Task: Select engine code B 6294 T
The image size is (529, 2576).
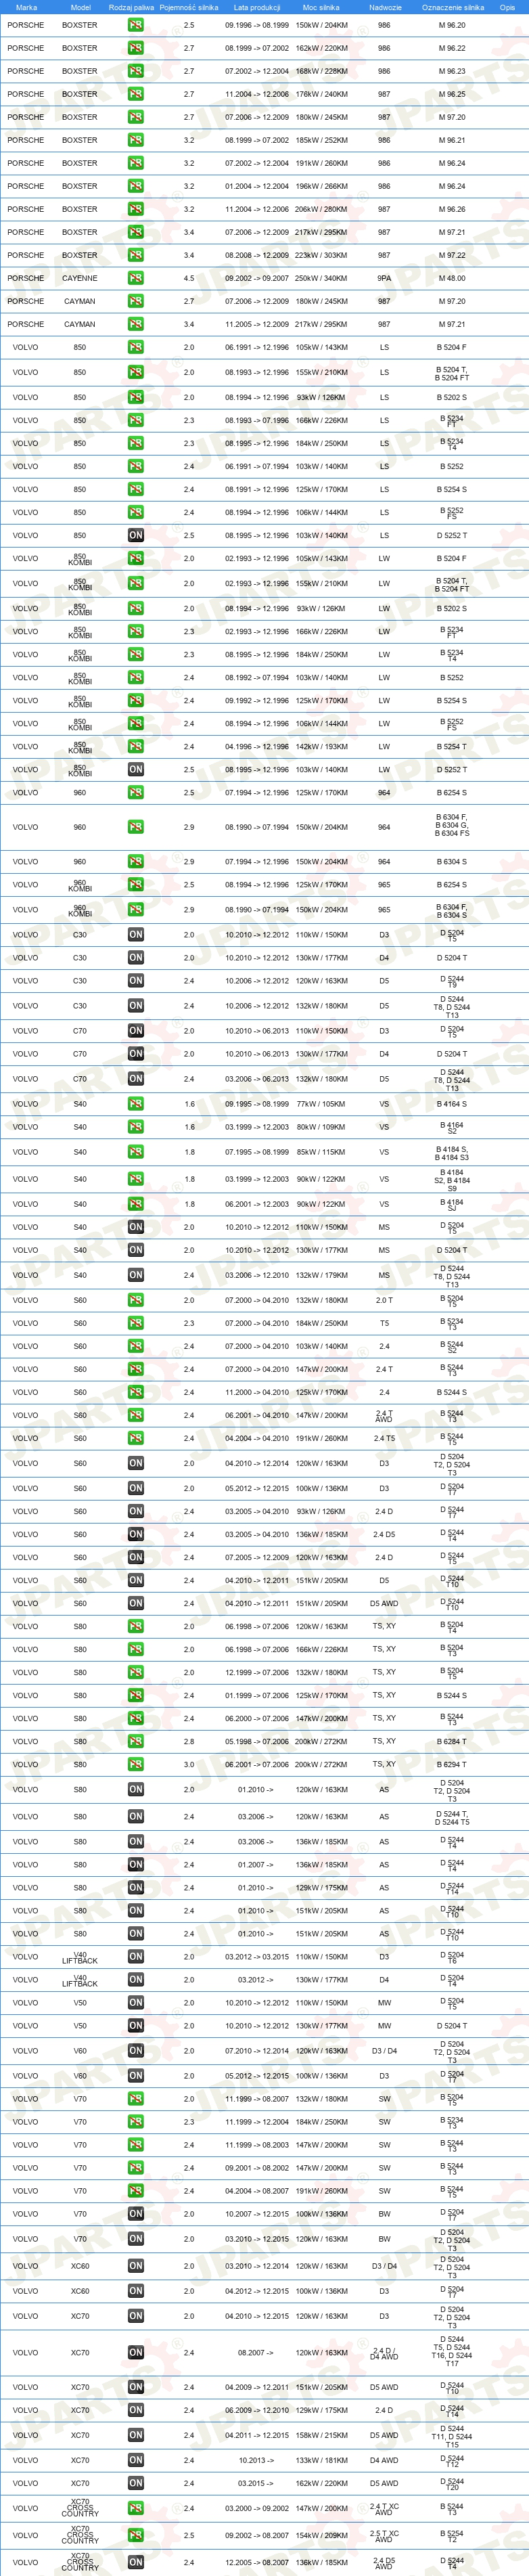Action: 452,1764
